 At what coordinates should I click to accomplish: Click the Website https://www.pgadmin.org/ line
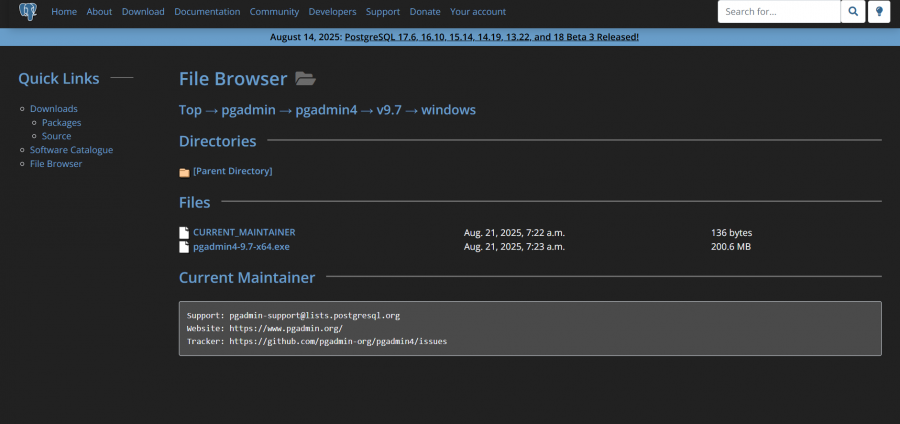[265, 329]
